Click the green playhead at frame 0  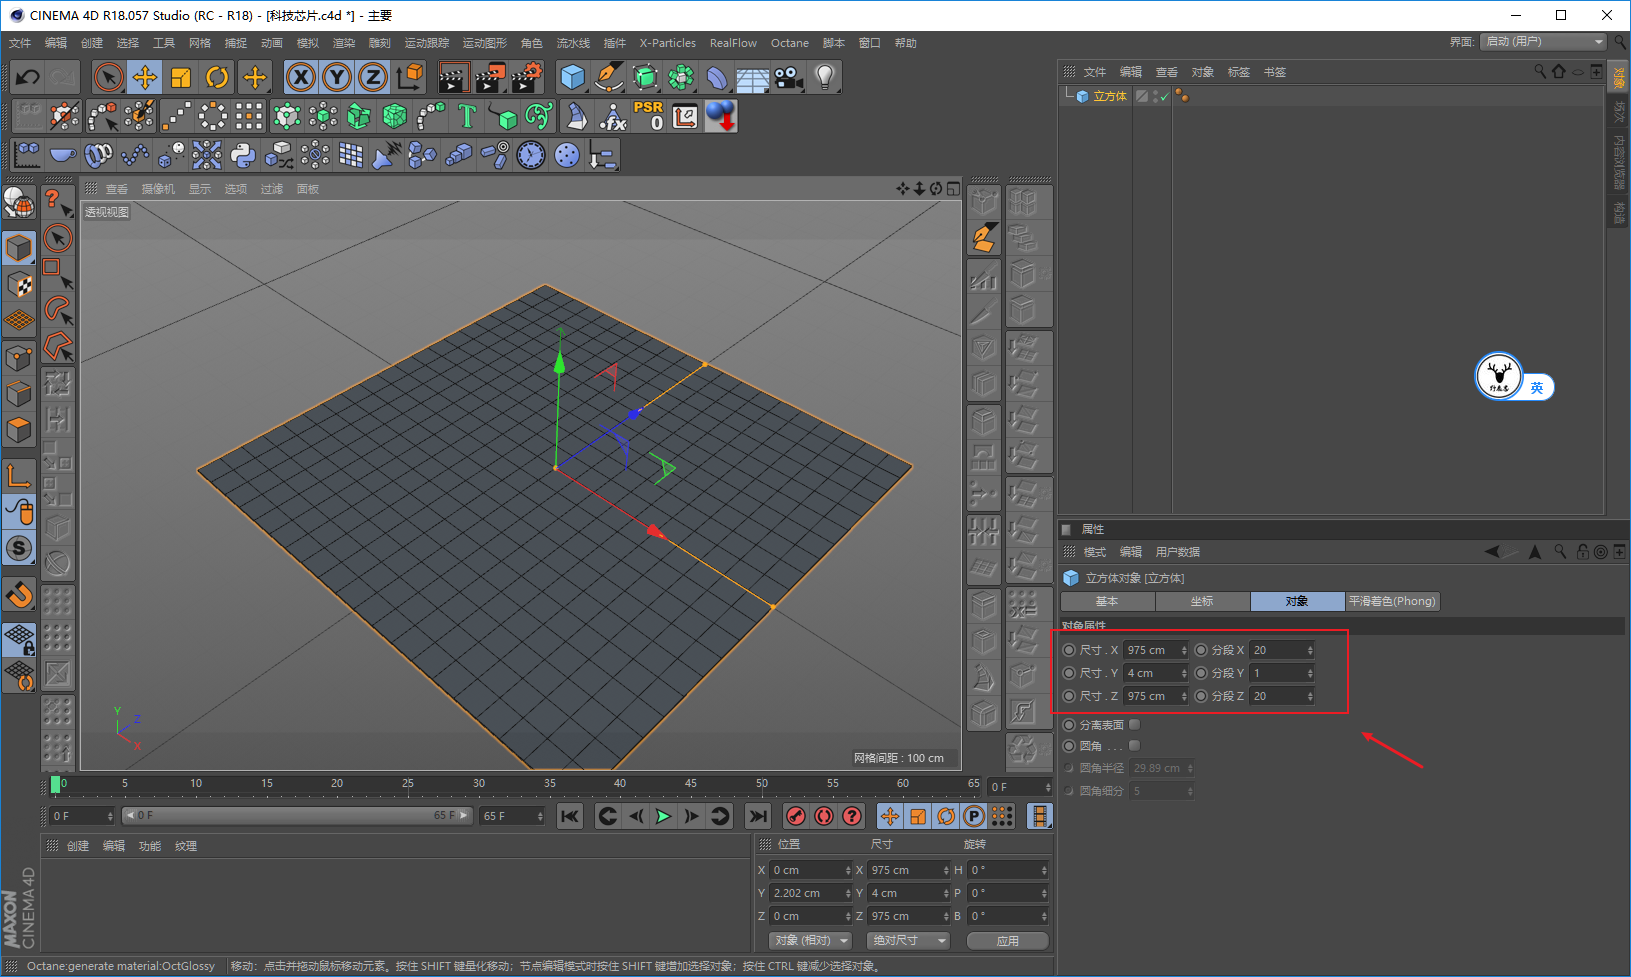[x=55, y=784]
